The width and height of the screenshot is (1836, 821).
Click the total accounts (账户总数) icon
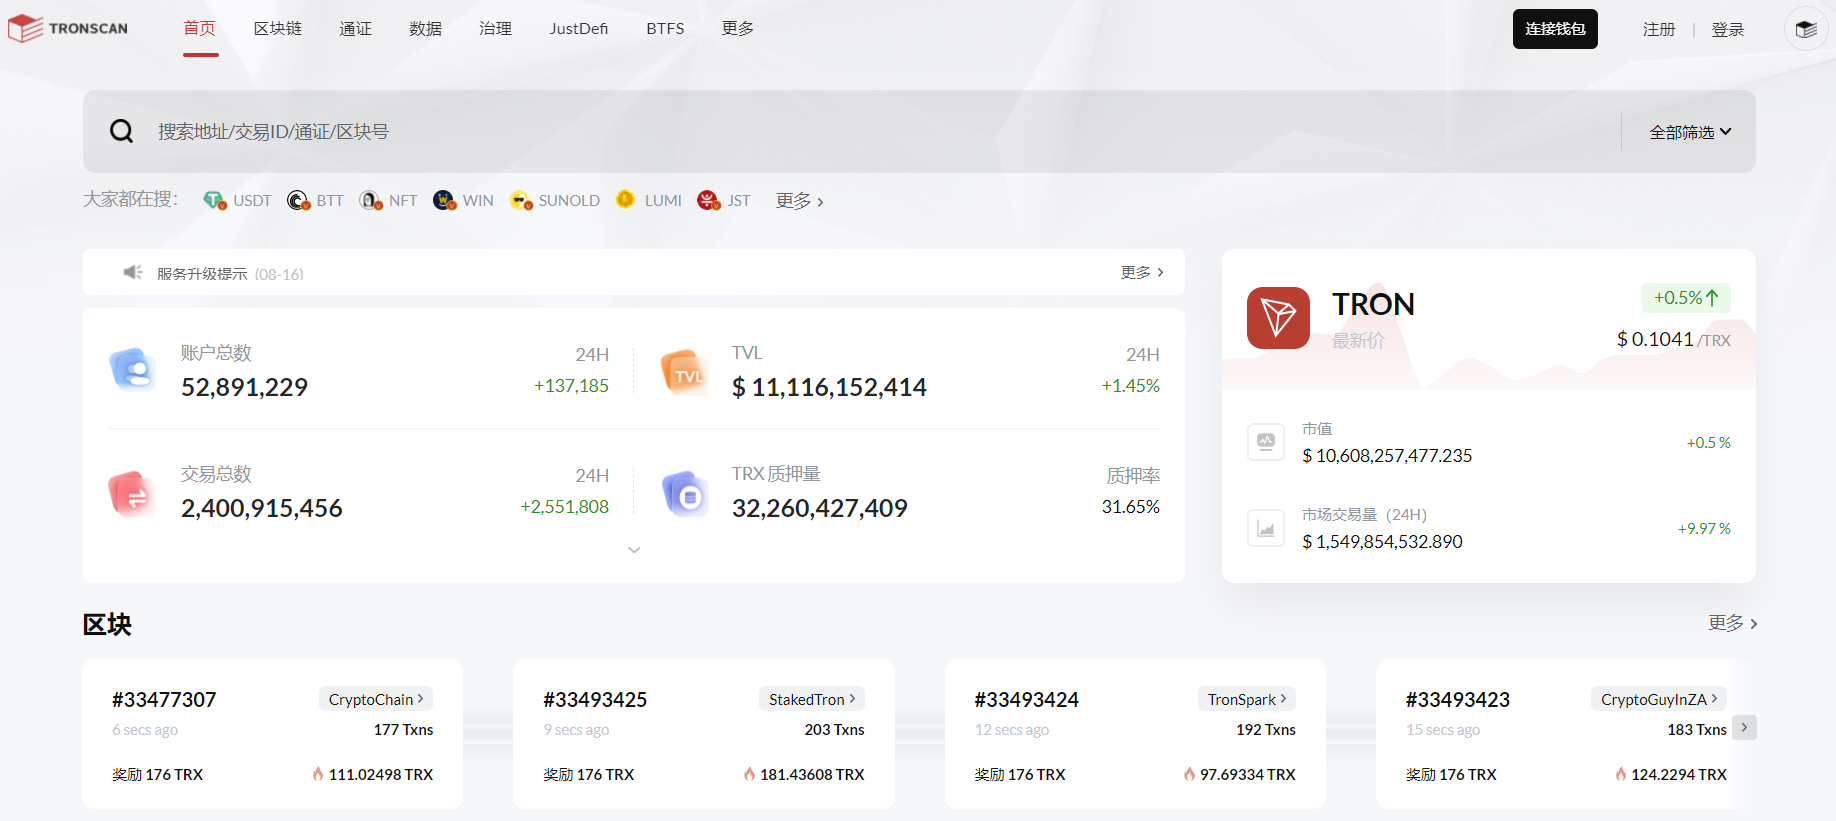point(132,369)
